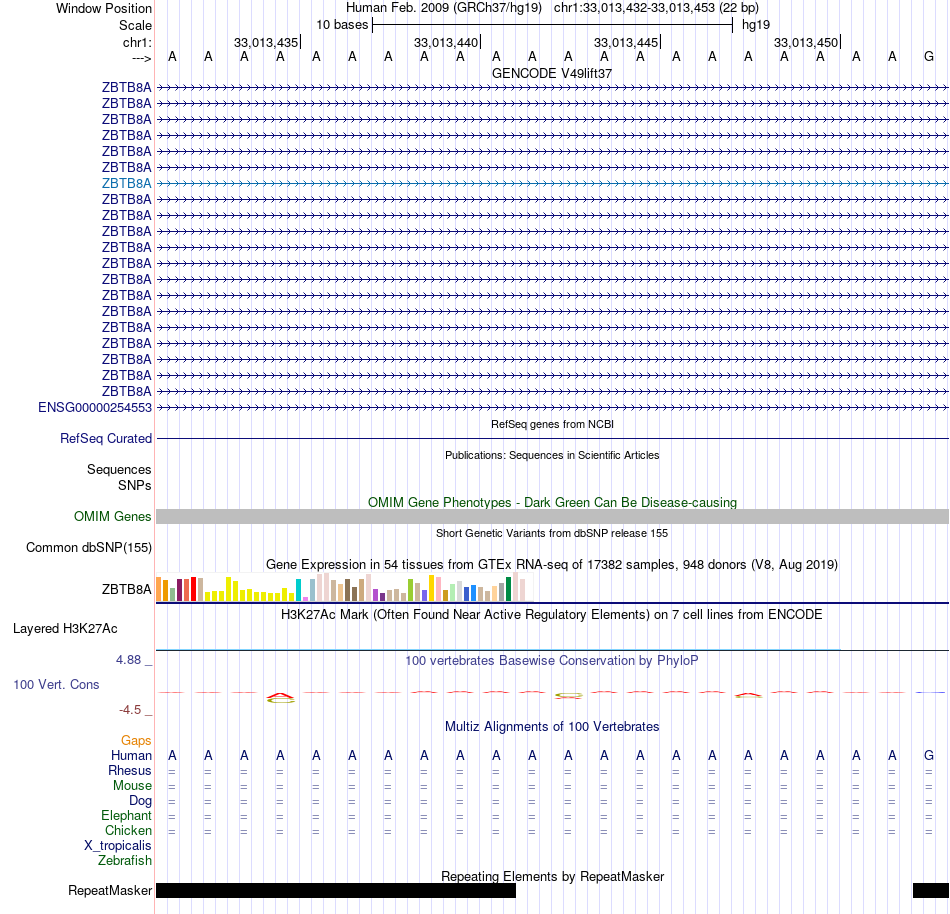Open the H3K27Ac Mark ENCODE track title

coord(552,615)
